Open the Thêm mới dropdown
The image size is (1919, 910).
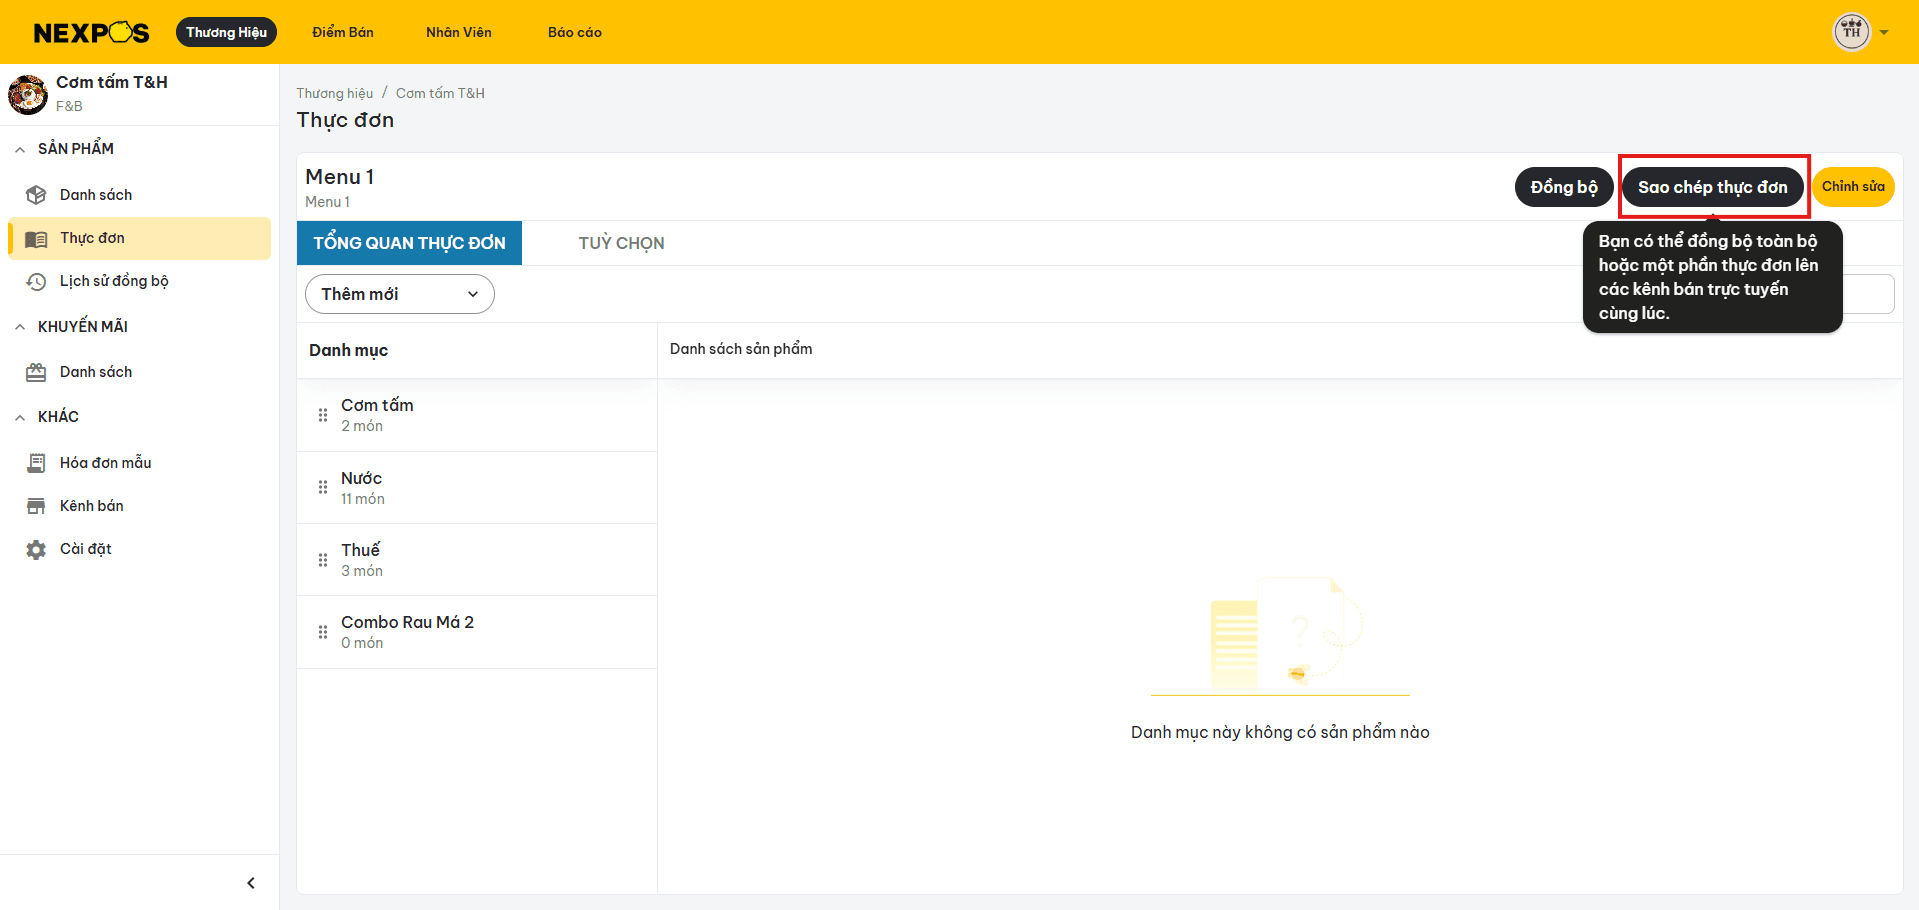tap(399, 294)
